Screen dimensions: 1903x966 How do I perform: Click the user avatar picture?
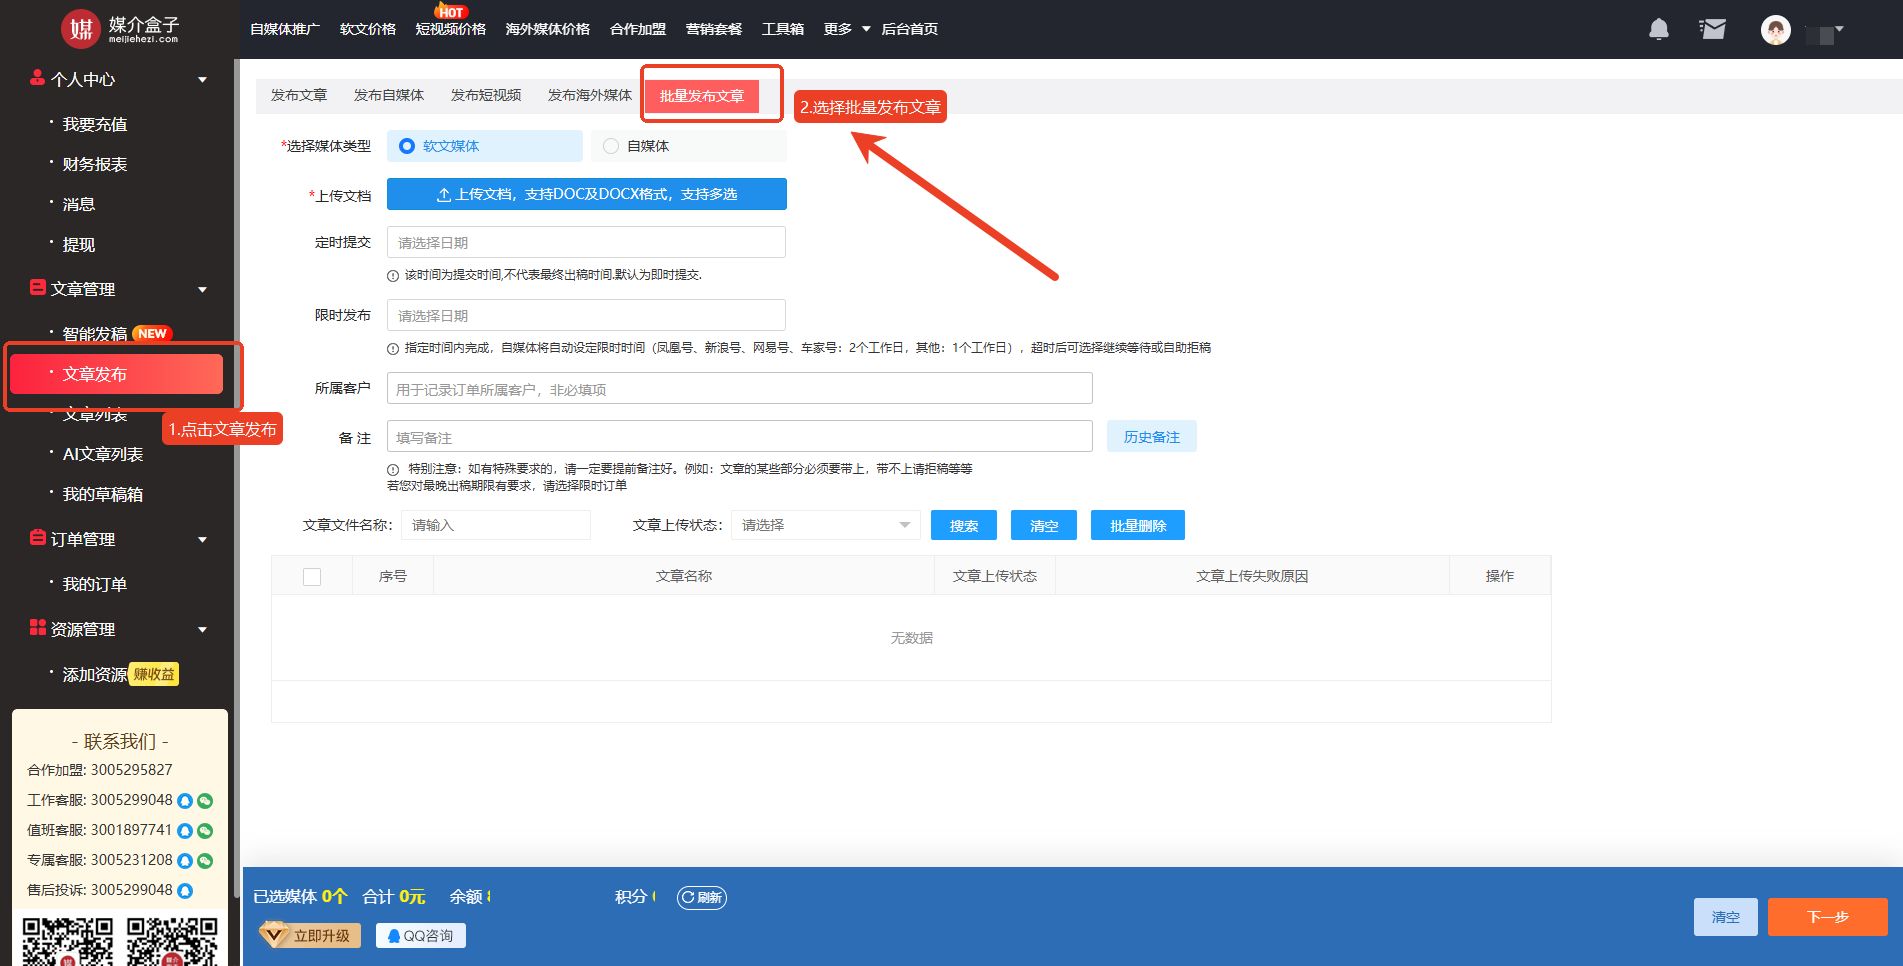click(1775, 30)
